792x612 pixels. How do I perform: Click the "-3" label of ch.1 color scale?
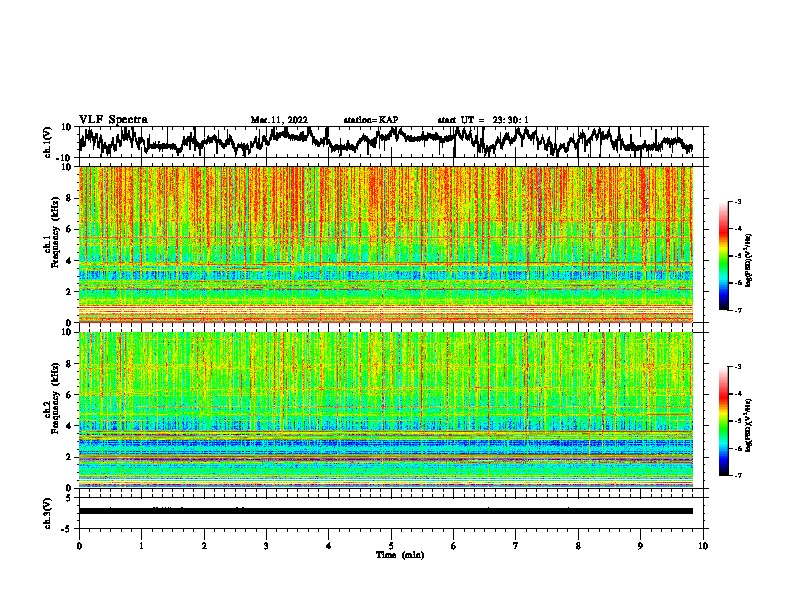(x=738, y=201)
